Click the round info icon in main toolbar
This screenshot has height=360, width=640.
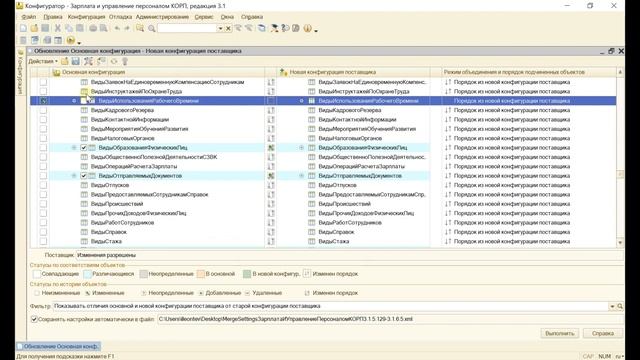coord(307,28)
